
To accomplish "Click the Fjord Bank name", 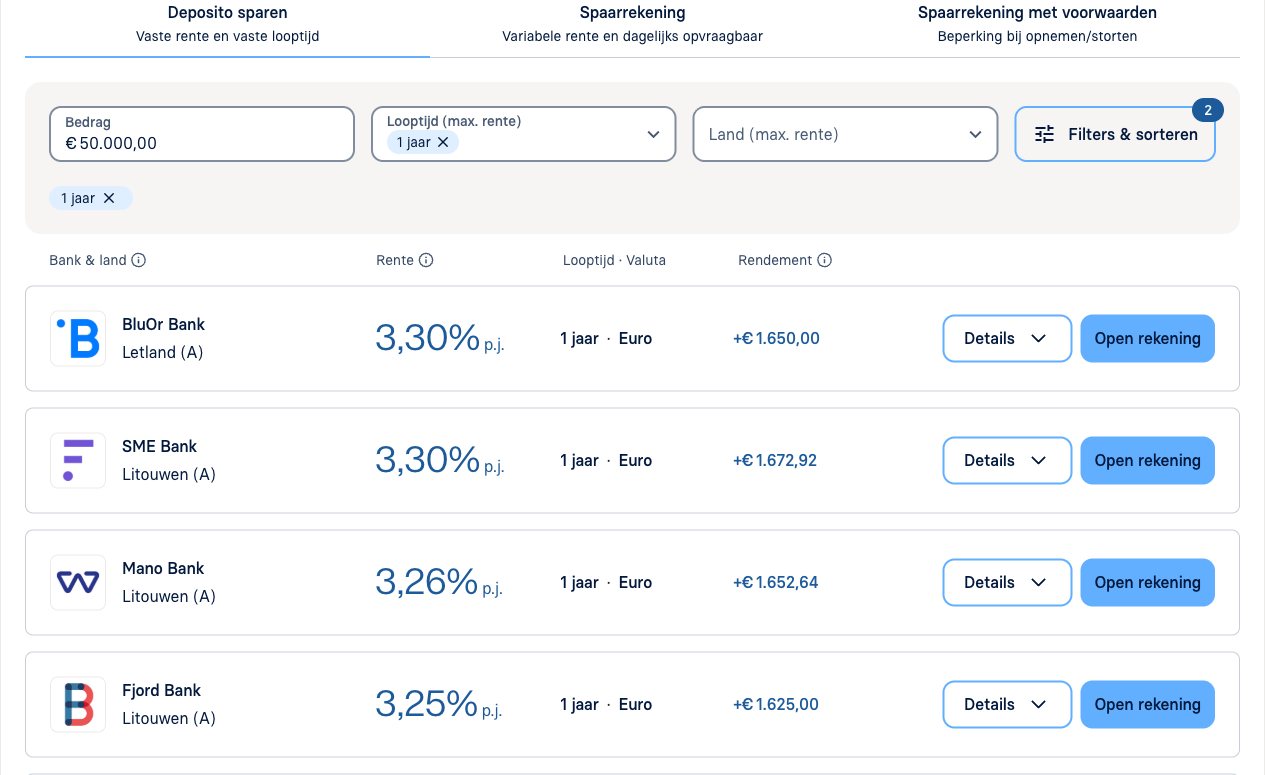I will click(162, 690).
